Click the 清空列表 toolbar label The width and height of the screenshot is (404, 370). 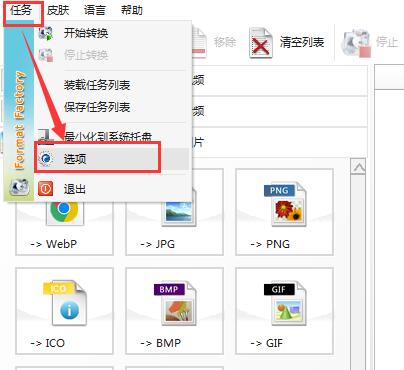coord(302,42)
